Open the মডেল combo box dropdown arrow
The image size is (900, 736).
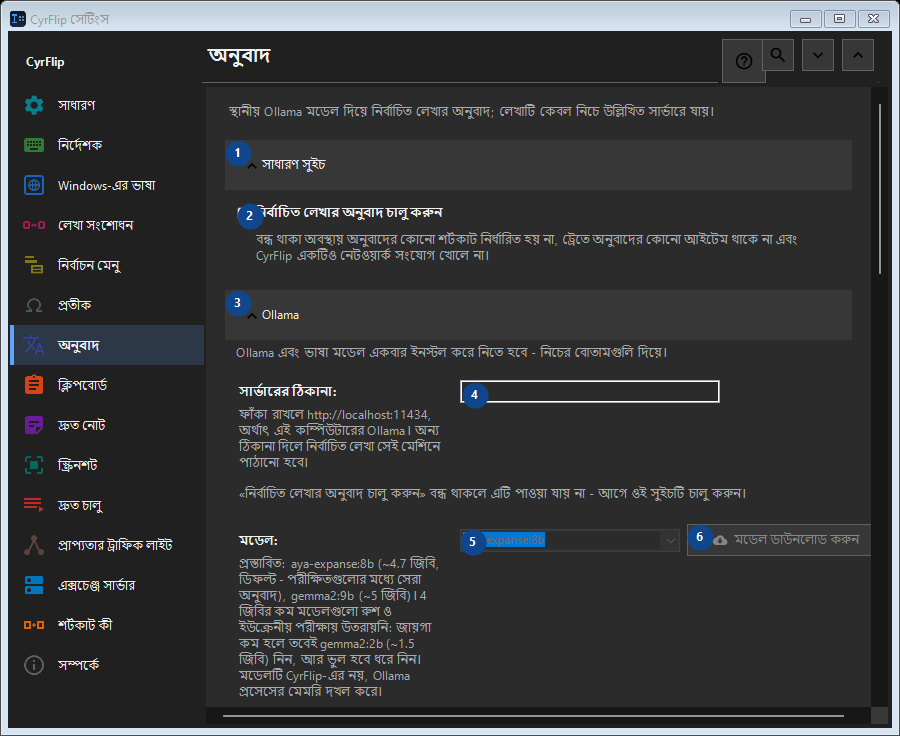pos(670,541)
